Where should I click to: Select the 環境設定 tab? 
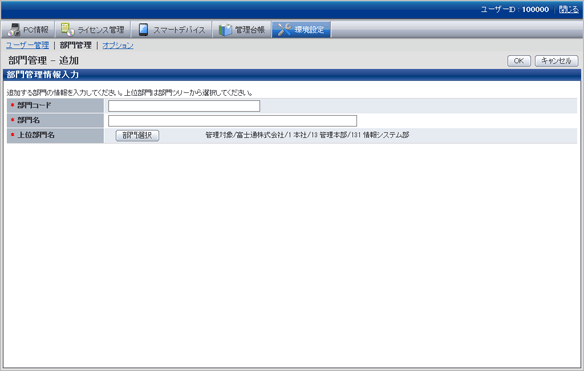pos(301,29)
